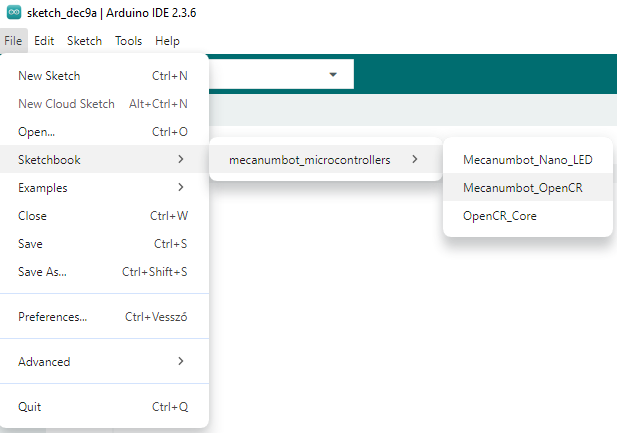Open the Edit menu
This screenshot has height=433, width=617.
tap(44, 41)
